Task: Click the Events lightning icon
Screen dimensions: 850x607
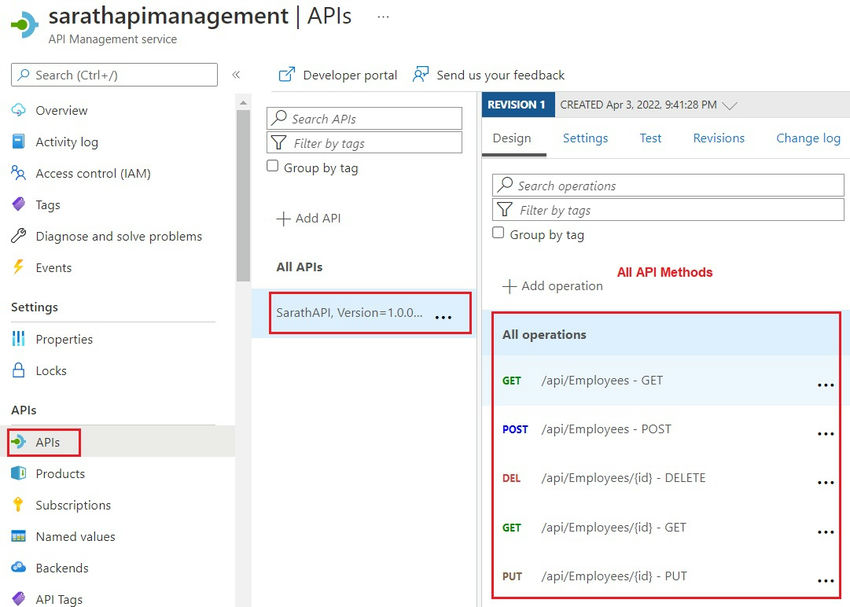Action: (18, 267)
